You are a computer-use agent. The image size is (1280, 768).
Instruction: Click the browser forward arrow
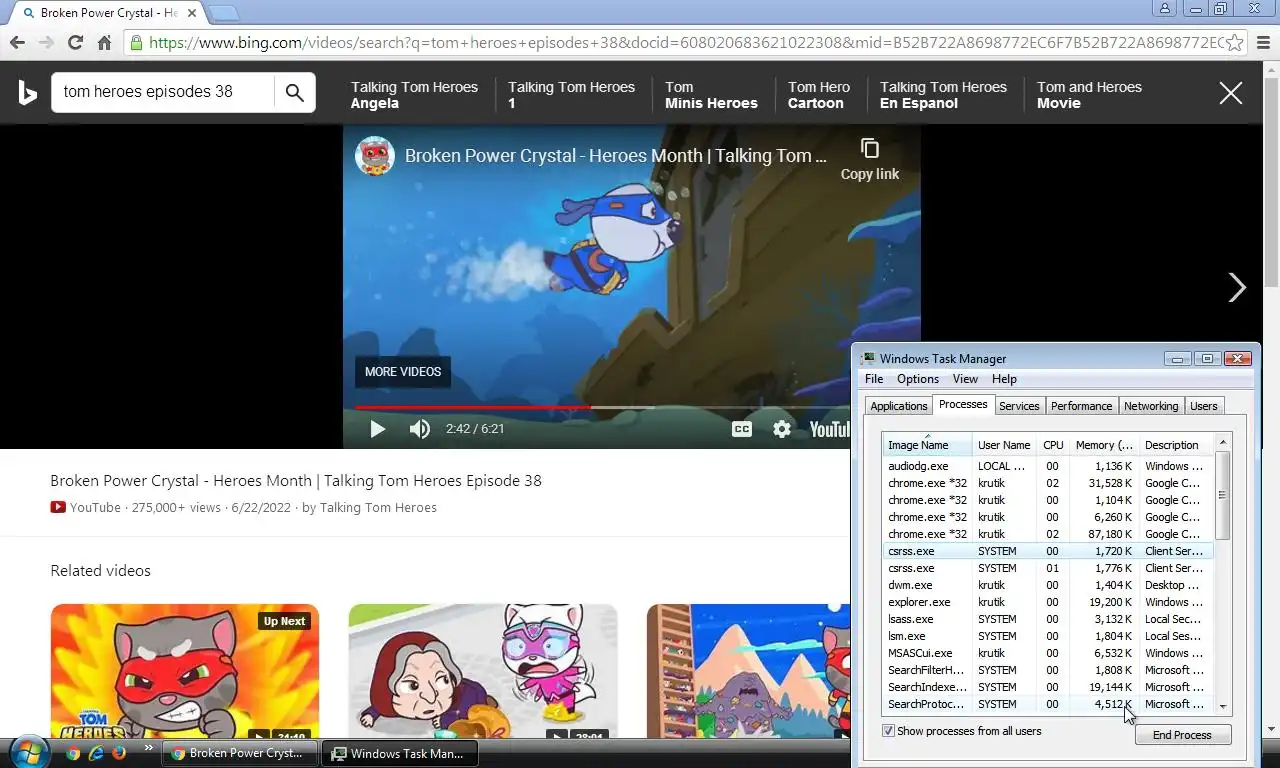(46, 43)
